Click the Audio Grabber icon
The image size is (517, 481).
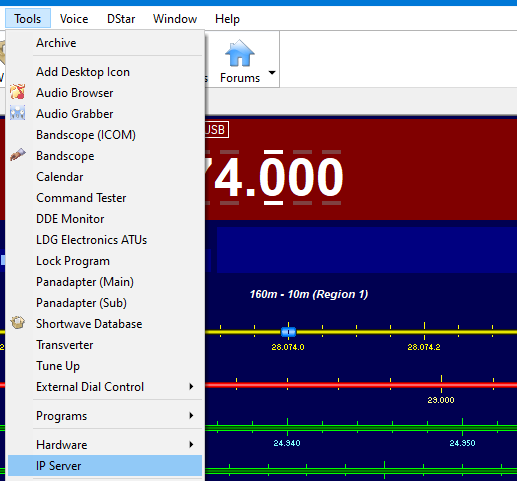pos(17,113)
